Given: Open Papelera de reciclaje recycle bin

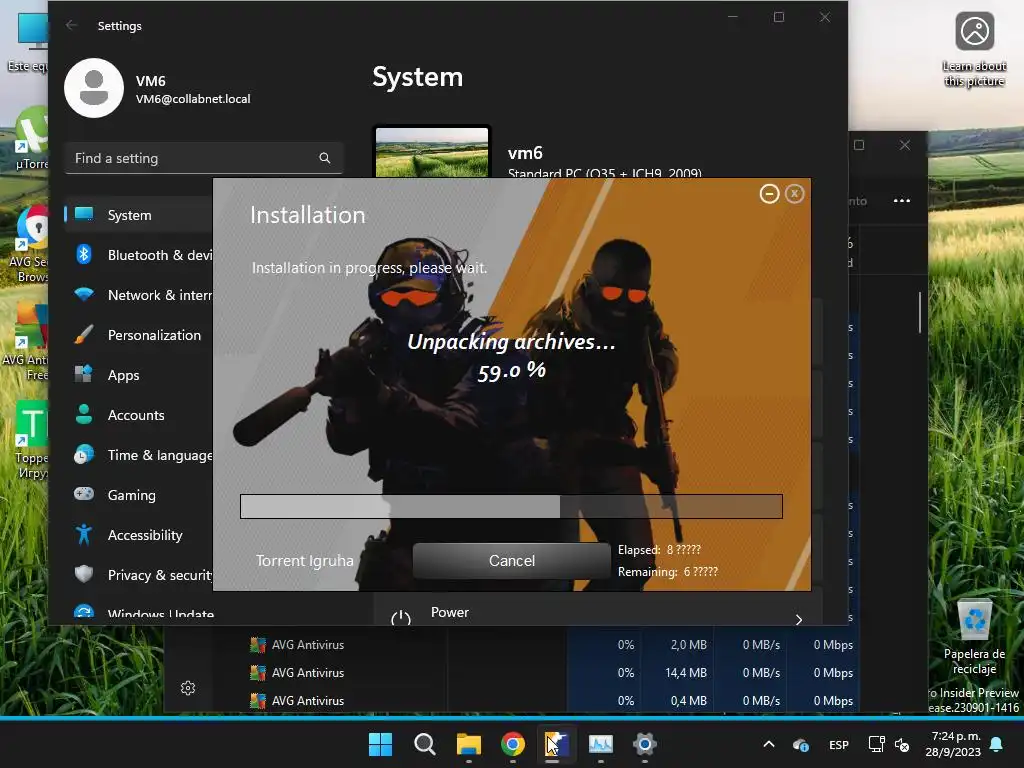Looking at the screenshot, I should [x=974, y=637].
